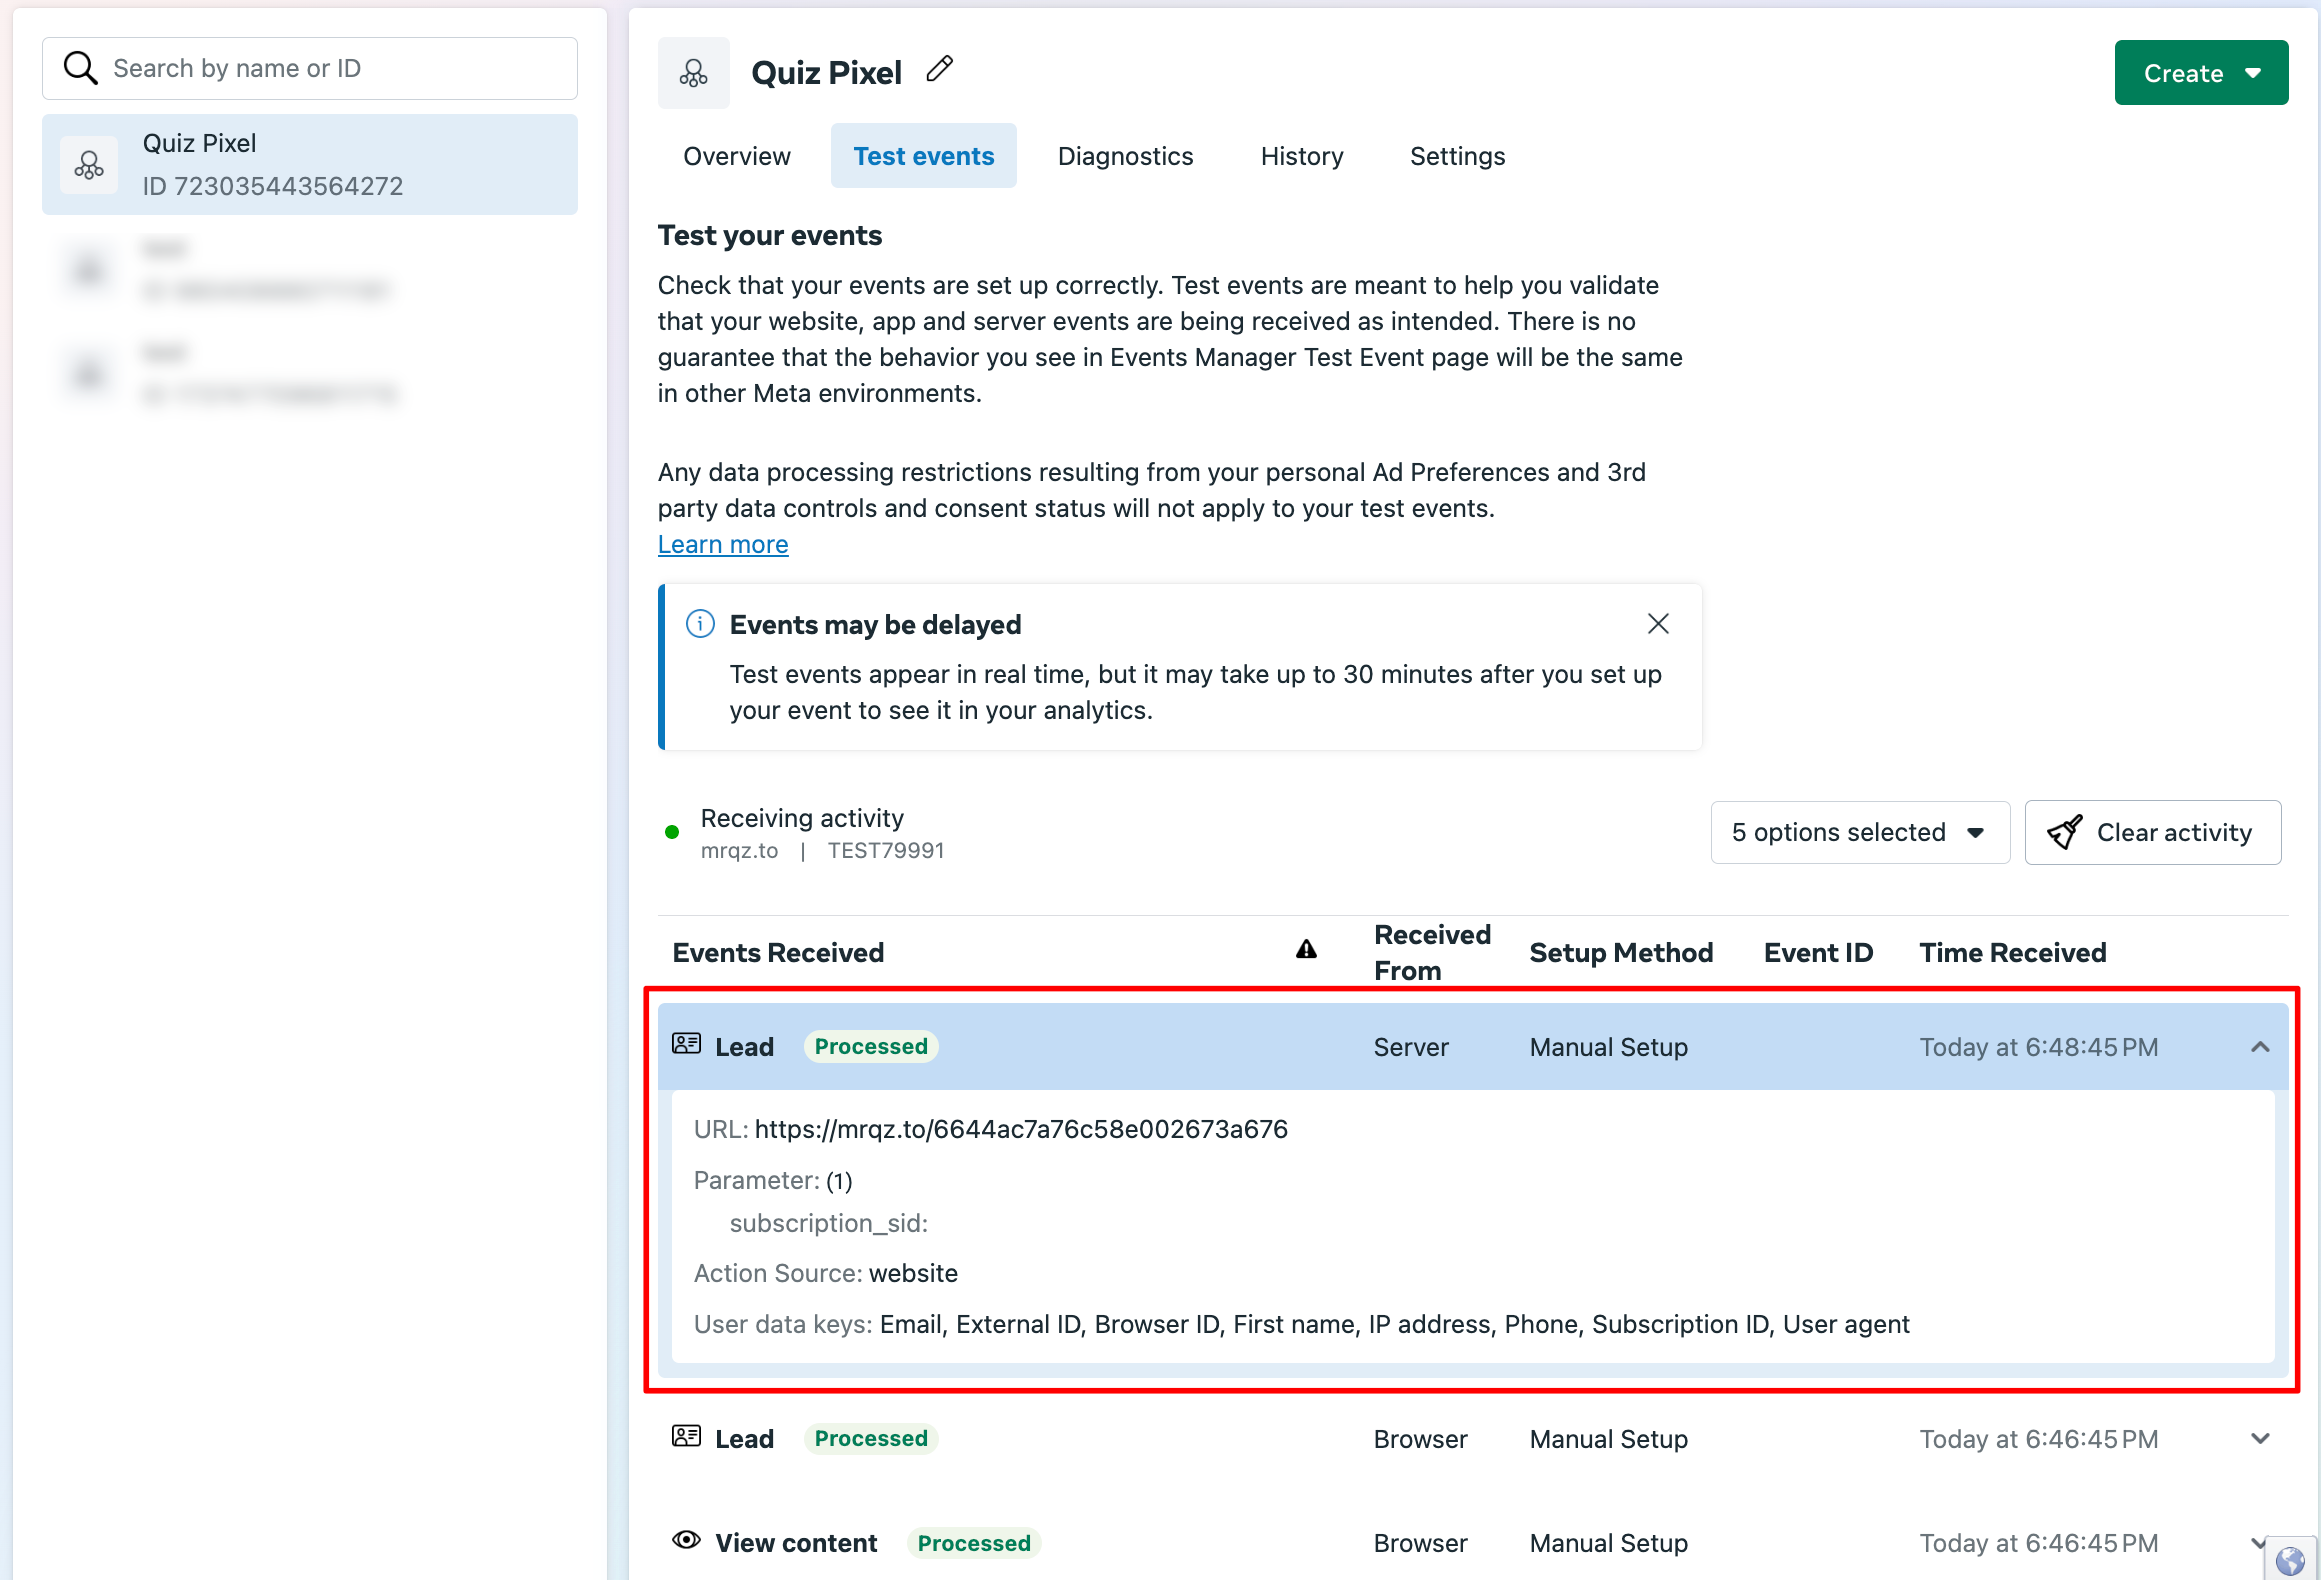Click the Lead icon in the Browser row
The height and width of the screenshot is (1580, 2321).
tap(686, 1437)
